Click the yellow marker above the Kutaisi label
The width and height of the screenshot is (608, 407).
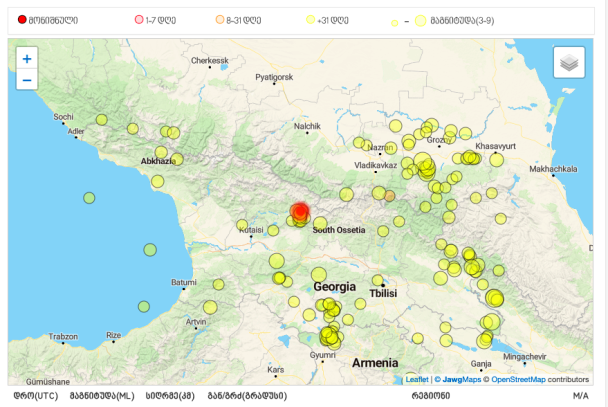242,224
